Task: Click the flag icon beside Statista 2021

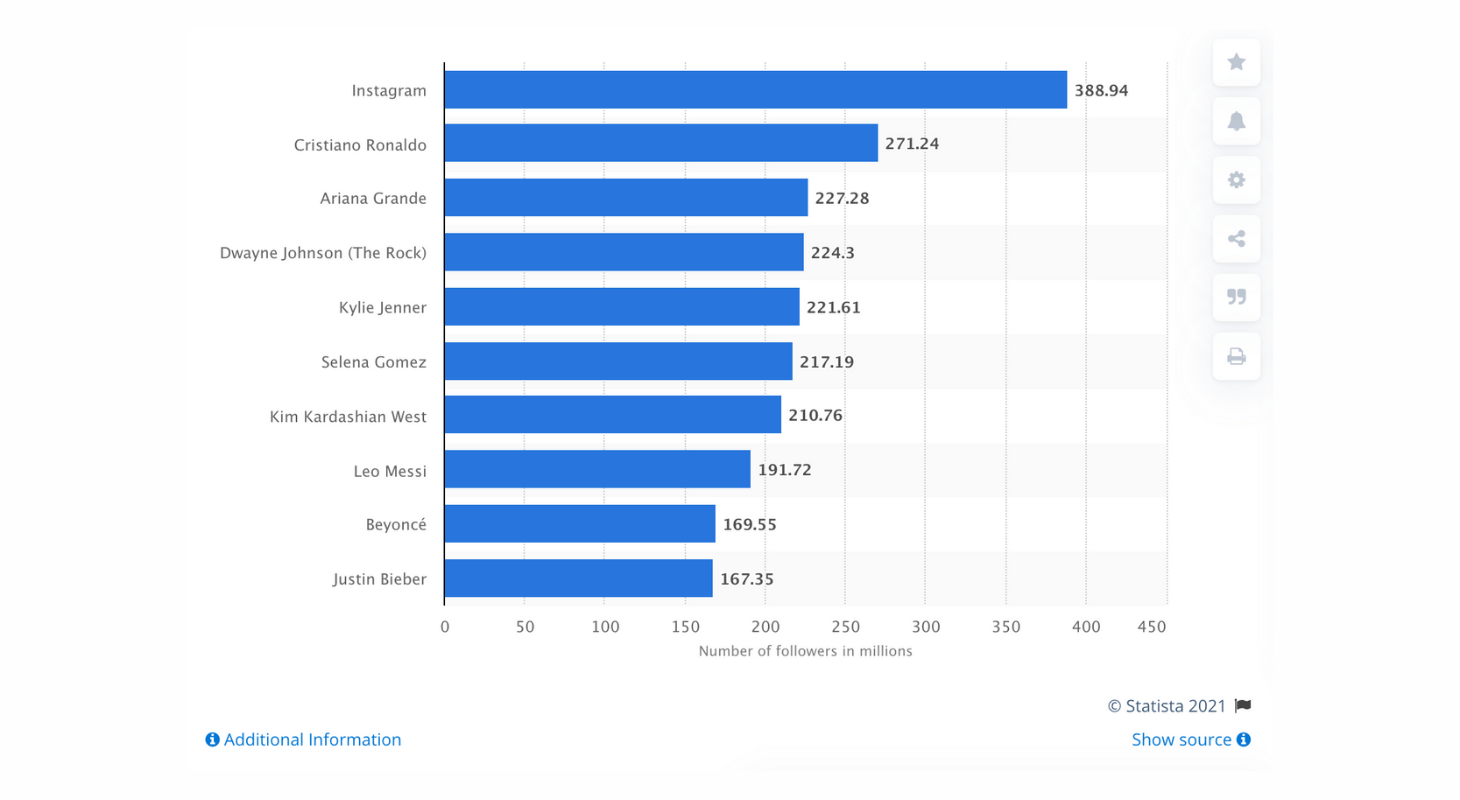Action: pyautogui.click(x=1243, y=706)
